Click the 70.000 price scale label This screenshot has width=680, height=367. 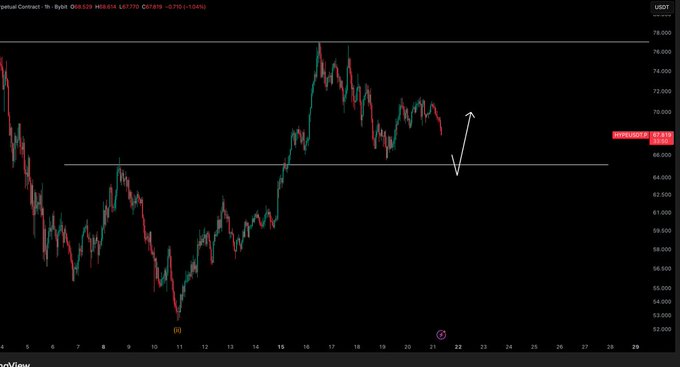[x=662, y=112]
